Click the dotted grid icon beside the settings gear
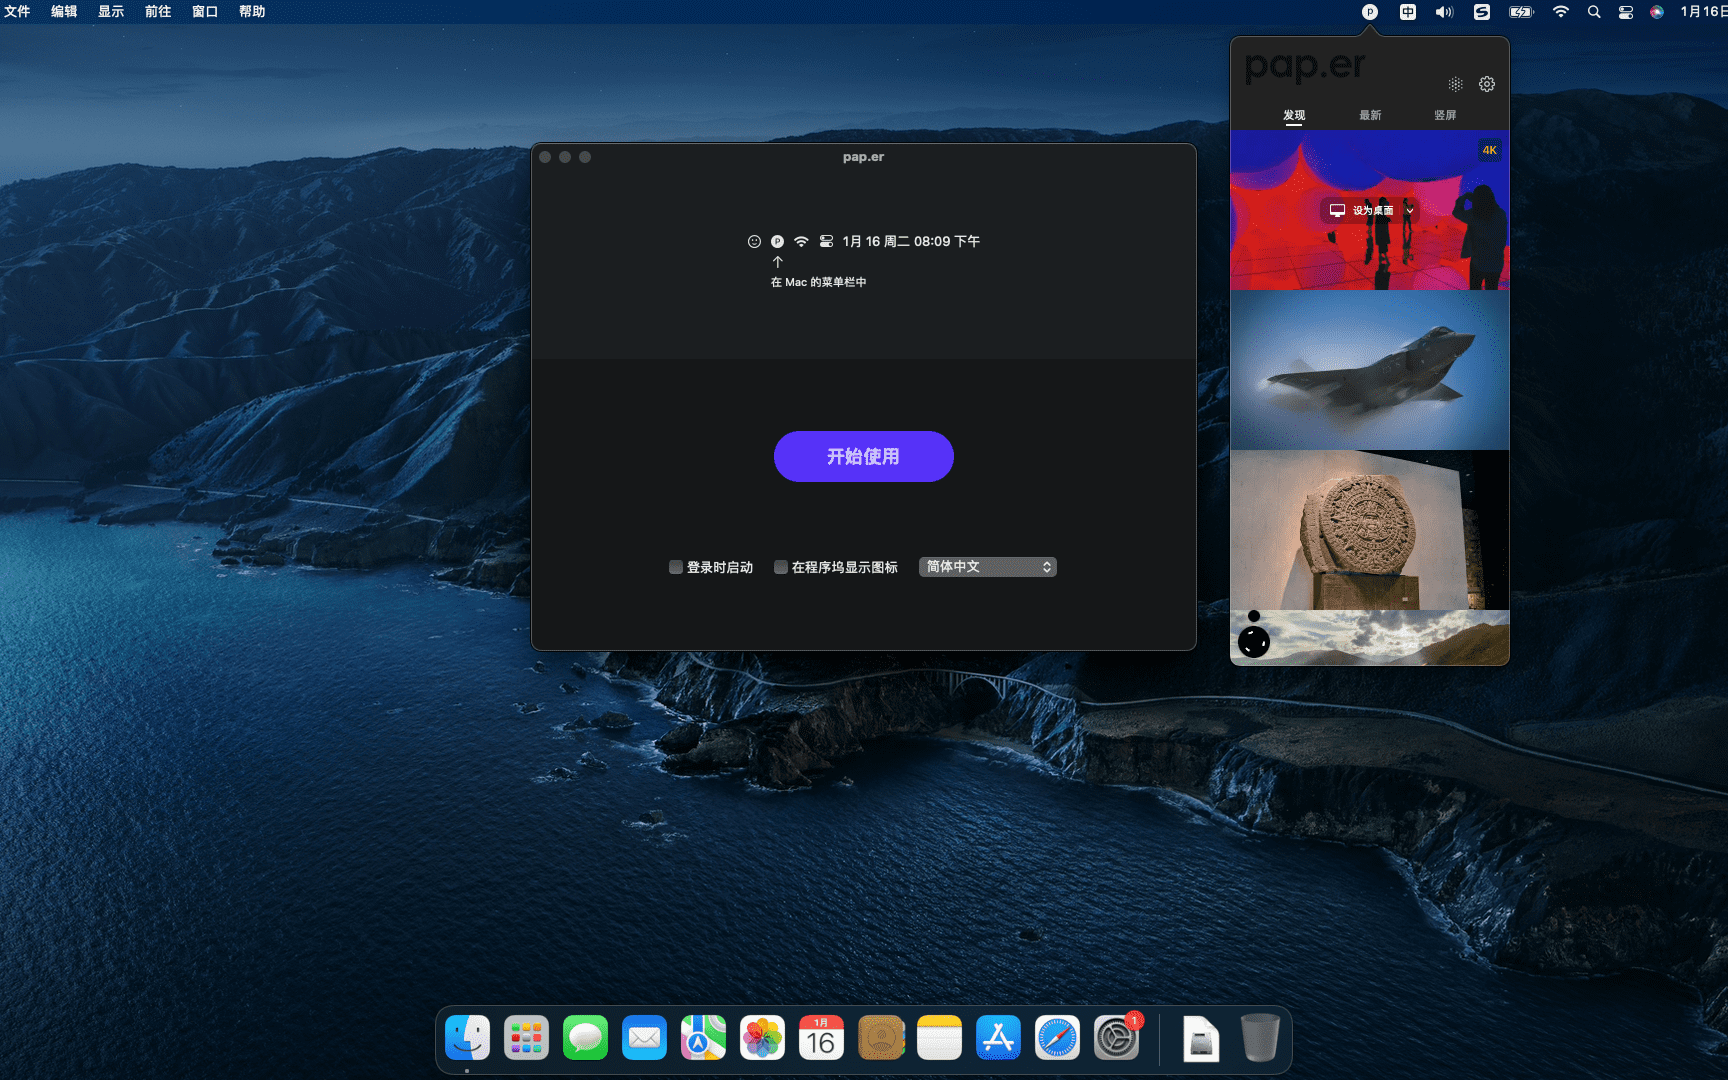The image size is (1728, 1080). [1456, 84]
